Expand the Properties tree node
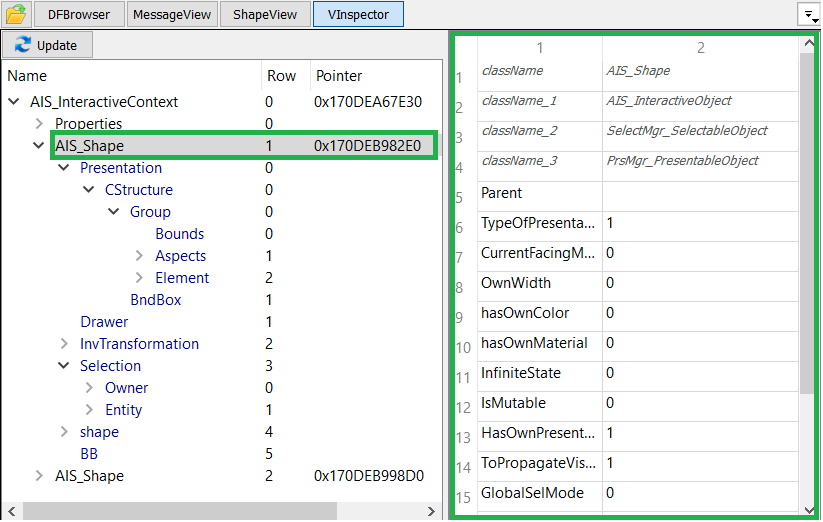Viewport: 823px width, 522px height. coord(39,124)
